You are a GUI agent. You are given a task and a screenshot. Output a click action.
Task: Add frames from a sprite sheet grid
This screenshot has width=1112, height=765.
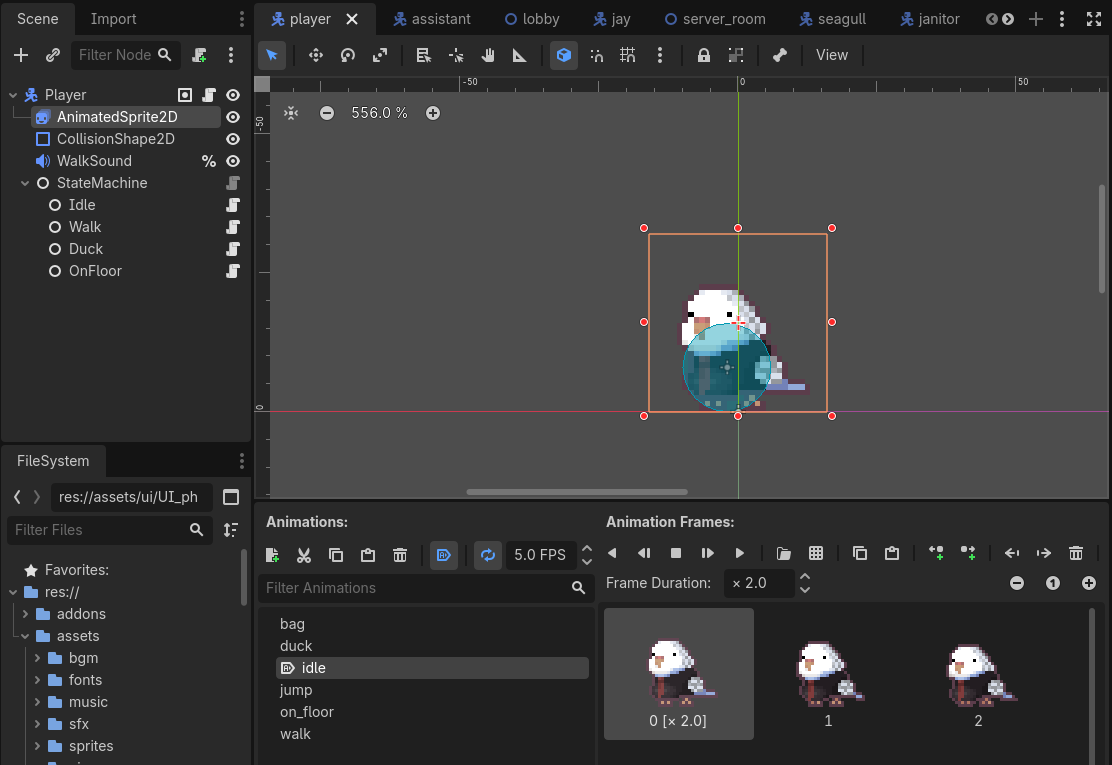coord(816,553)
